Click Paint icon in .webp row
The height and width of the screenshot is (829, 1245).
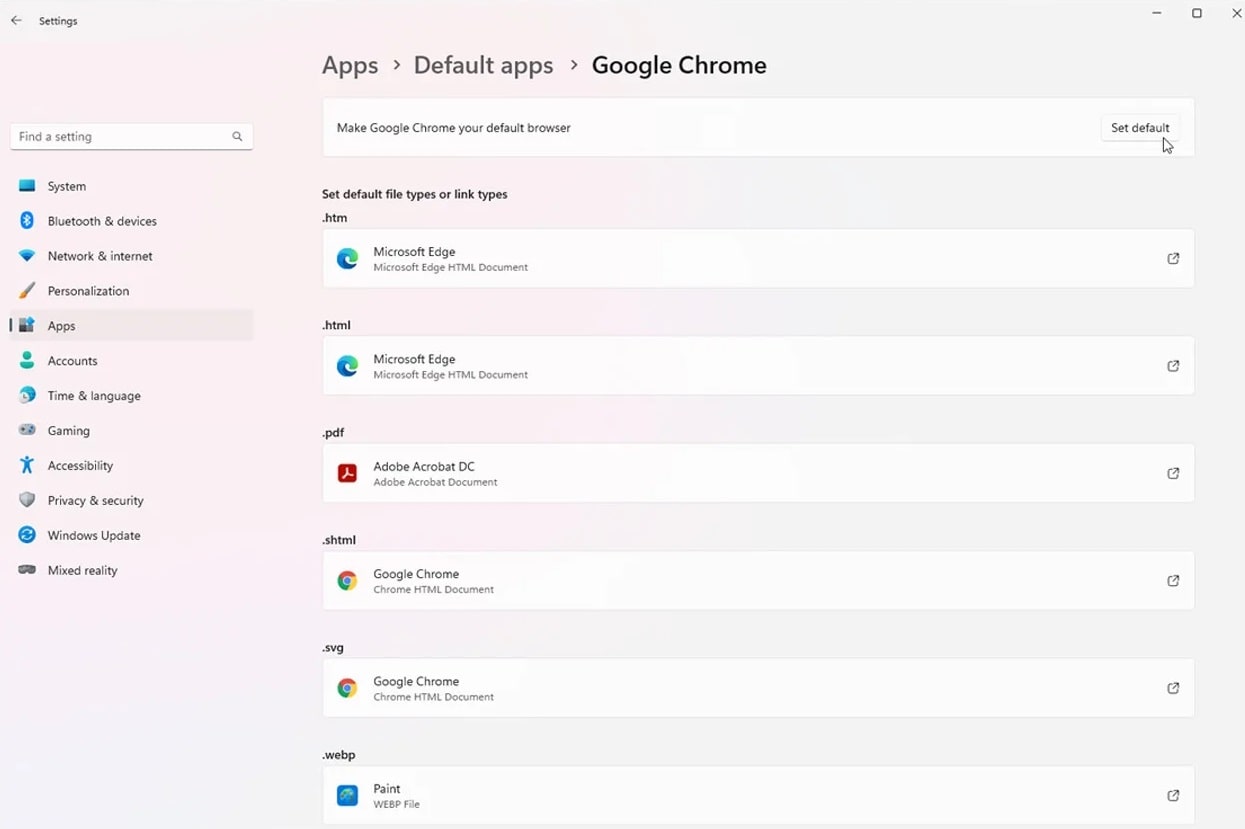pos(347,796)
